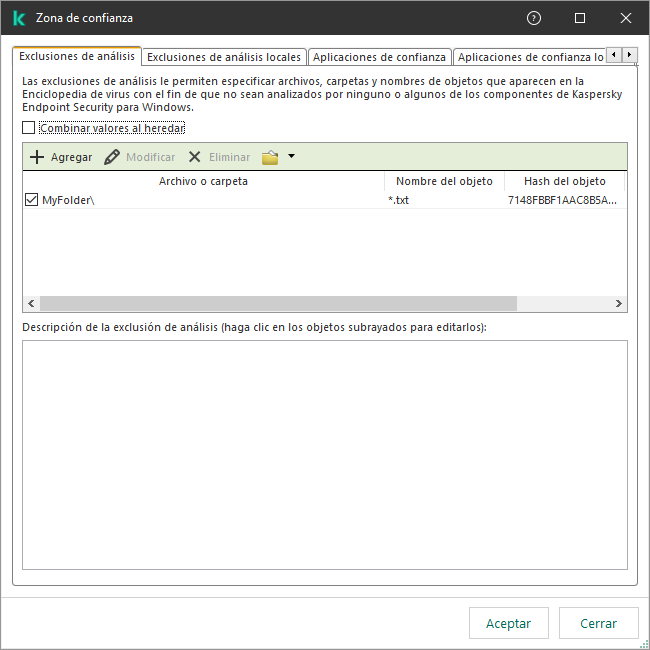Click horizontal scrollbar right arrow
The image size is (650, 650).
click(x=618, y=303)
